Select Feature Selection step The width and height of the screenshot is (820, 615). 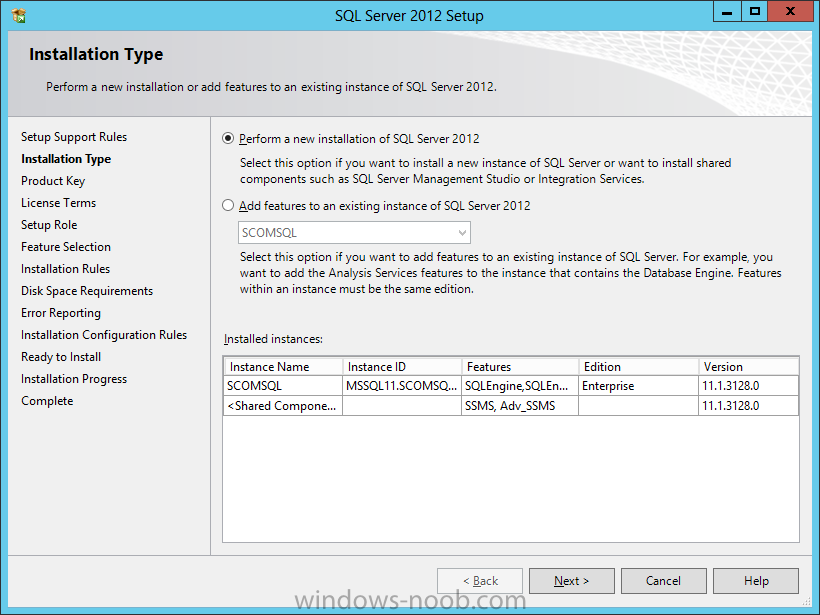(66, 247)
